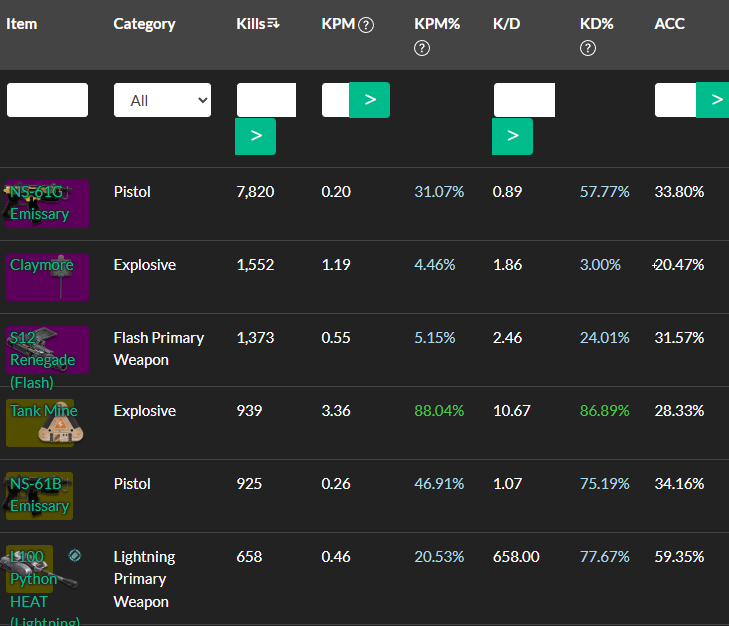Viewport: 729px width, 626px height.
Task: Select the 88.04% KPM percentile value
Action: click(439, 411)
